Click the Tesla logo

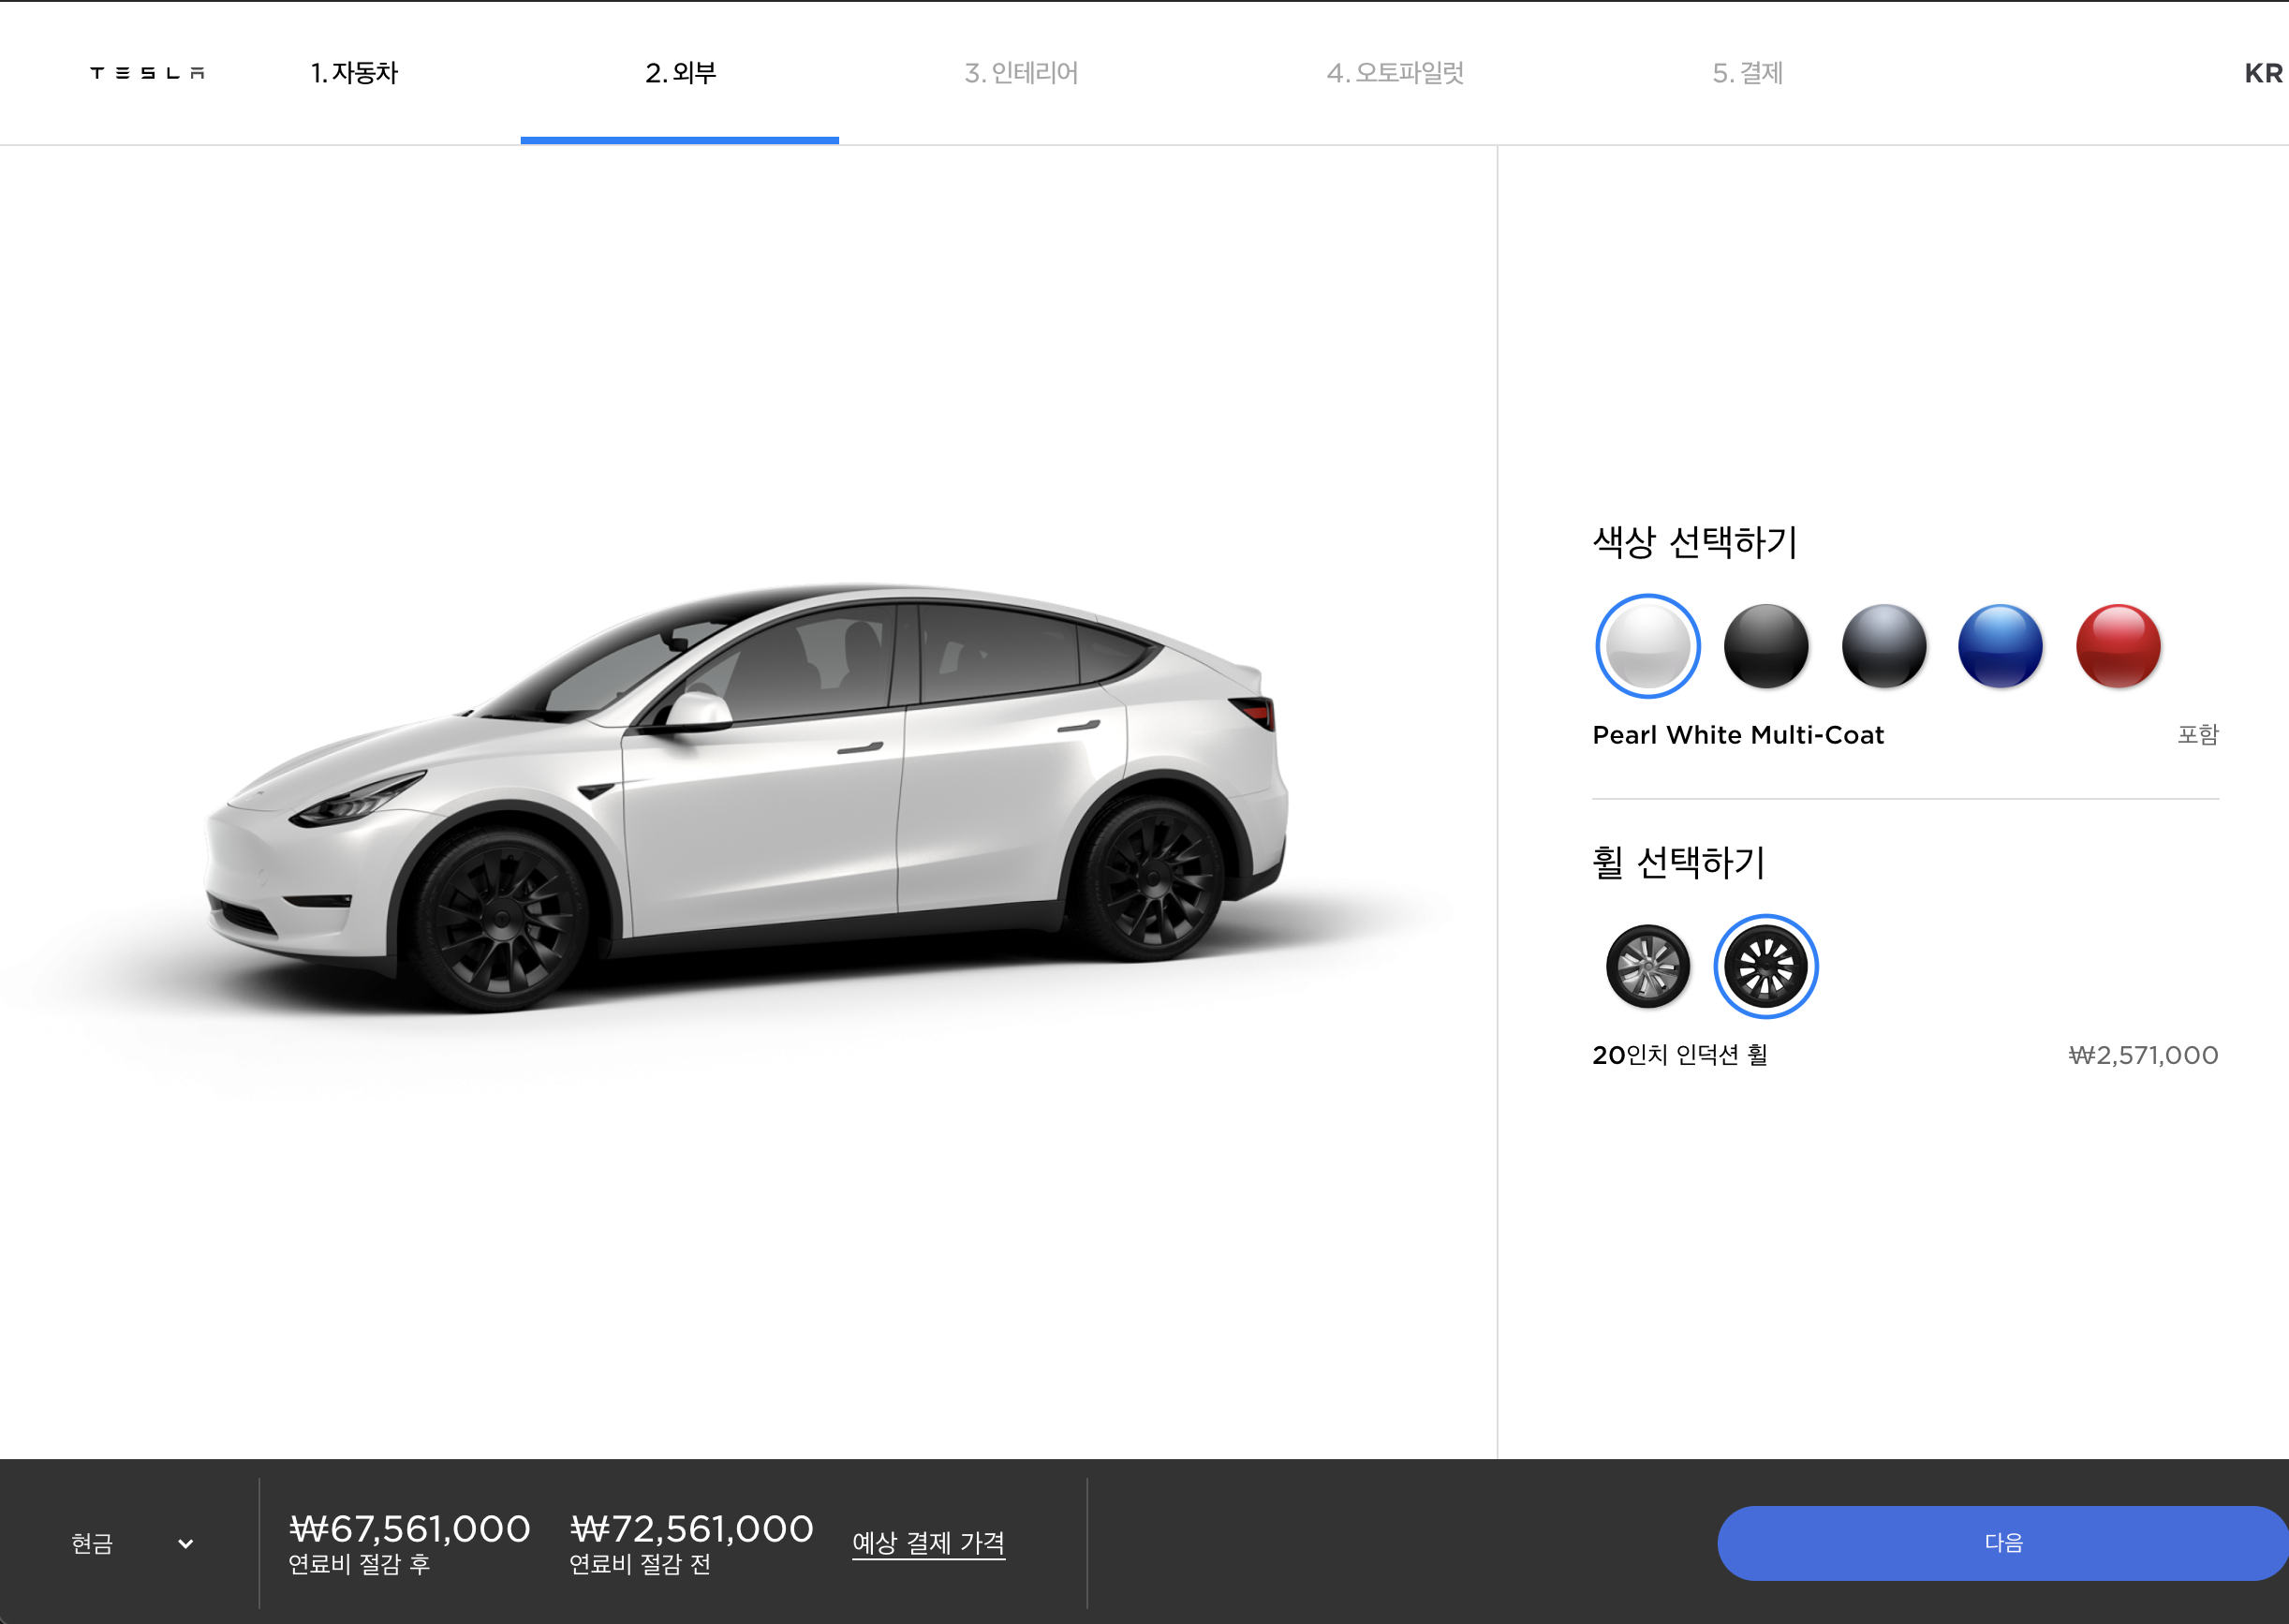[x=147, y=73]
